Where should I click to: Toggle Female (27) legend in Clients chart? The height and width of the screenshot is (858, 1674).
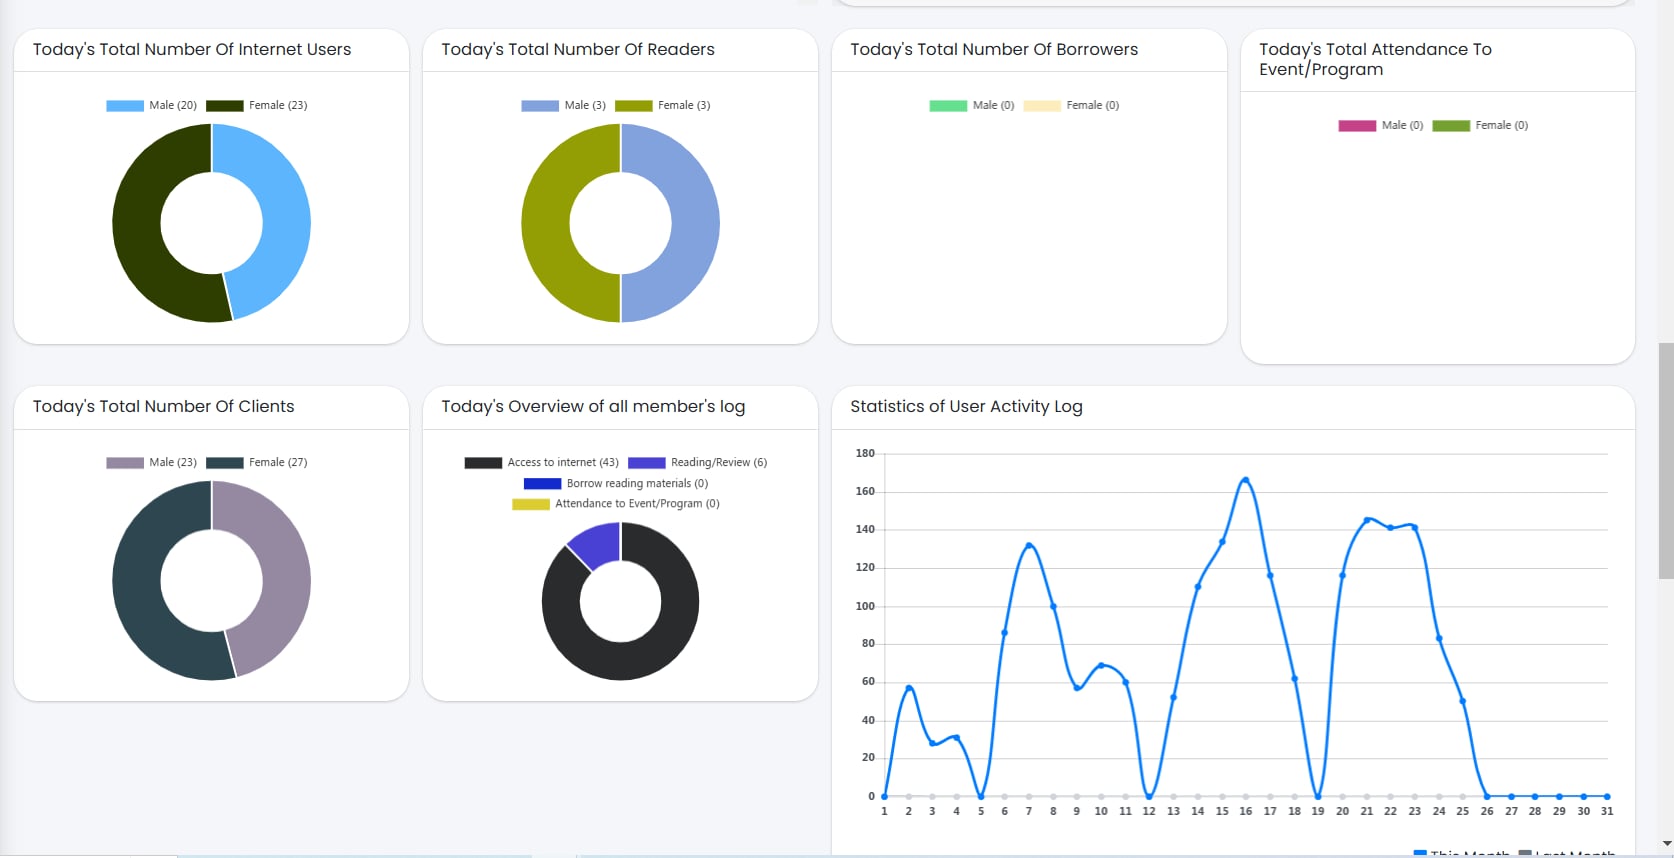[257, 462]
